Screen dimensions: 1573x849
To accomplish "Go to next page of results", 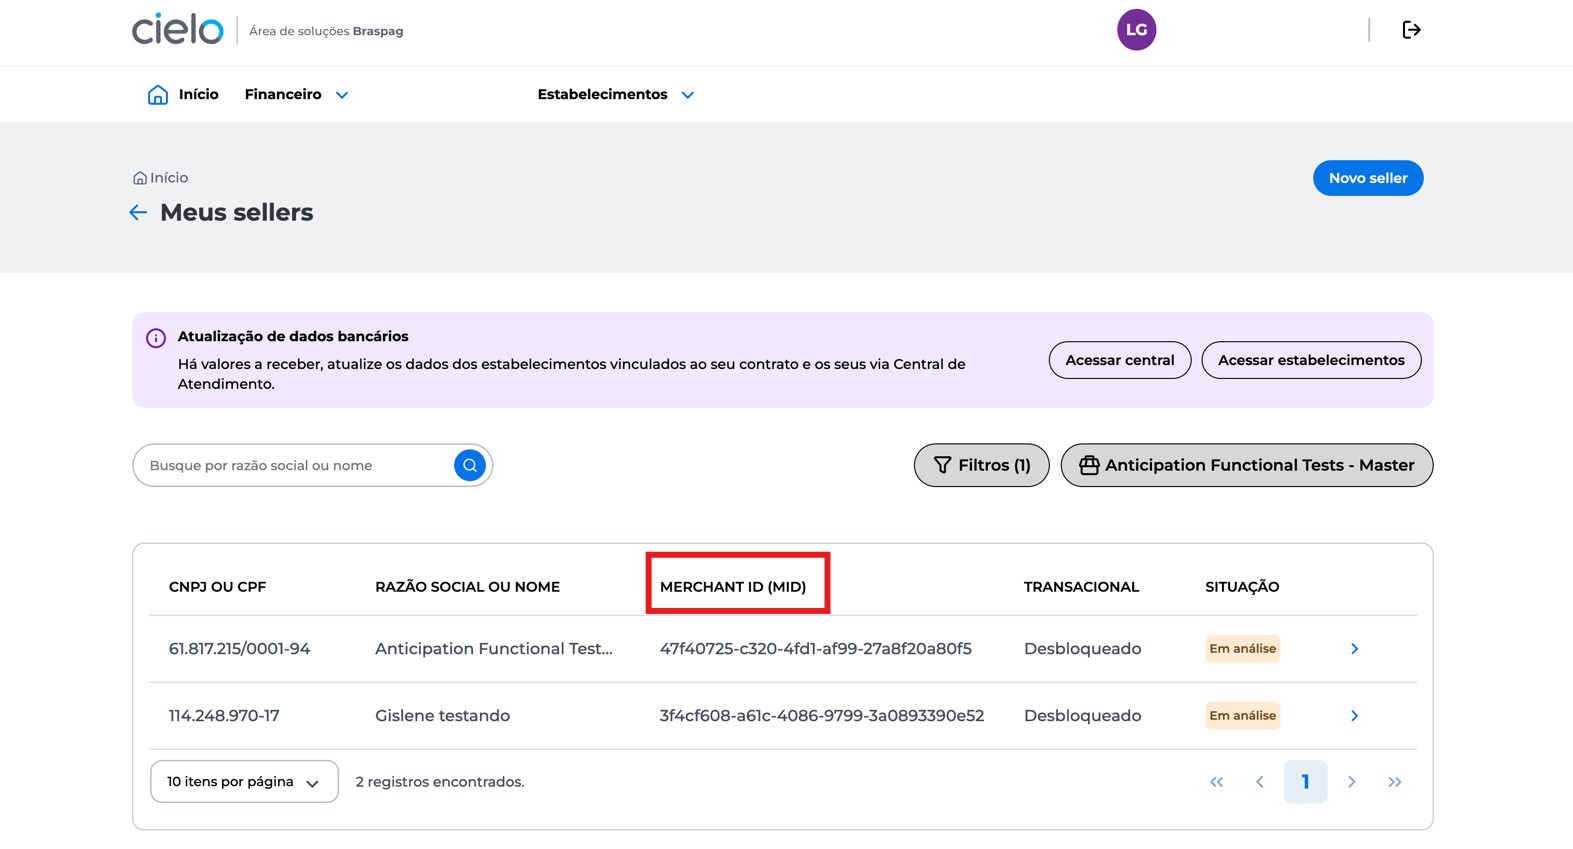I will click(1351, 782).
